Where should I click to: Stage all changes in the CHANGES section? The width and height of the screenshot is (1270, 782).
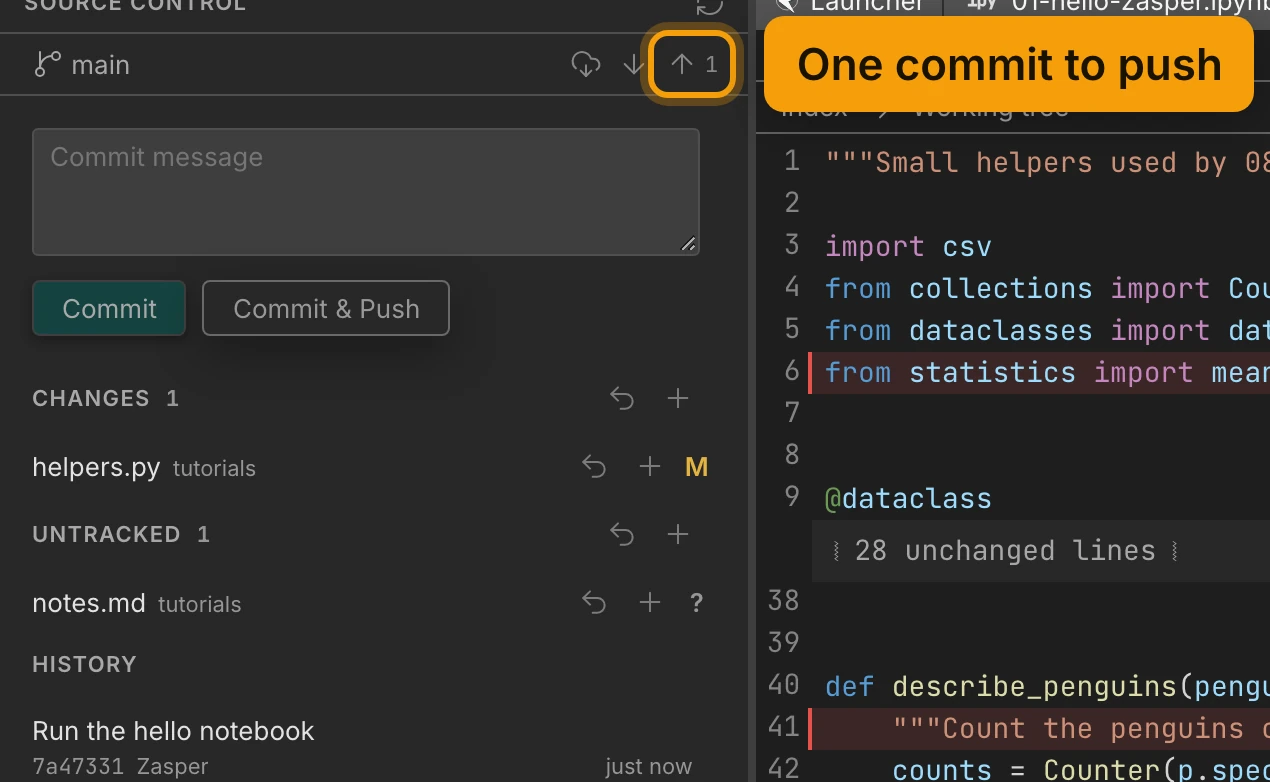pyautogui.click(x=678, y=399)
